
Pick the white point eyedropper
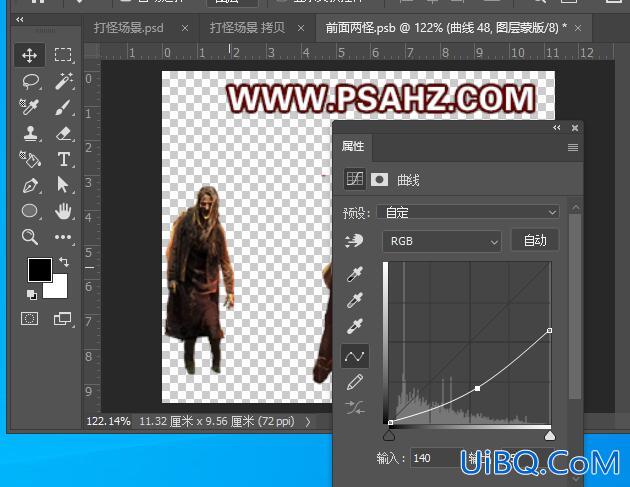pyautogui.click(x=355, y=326)
